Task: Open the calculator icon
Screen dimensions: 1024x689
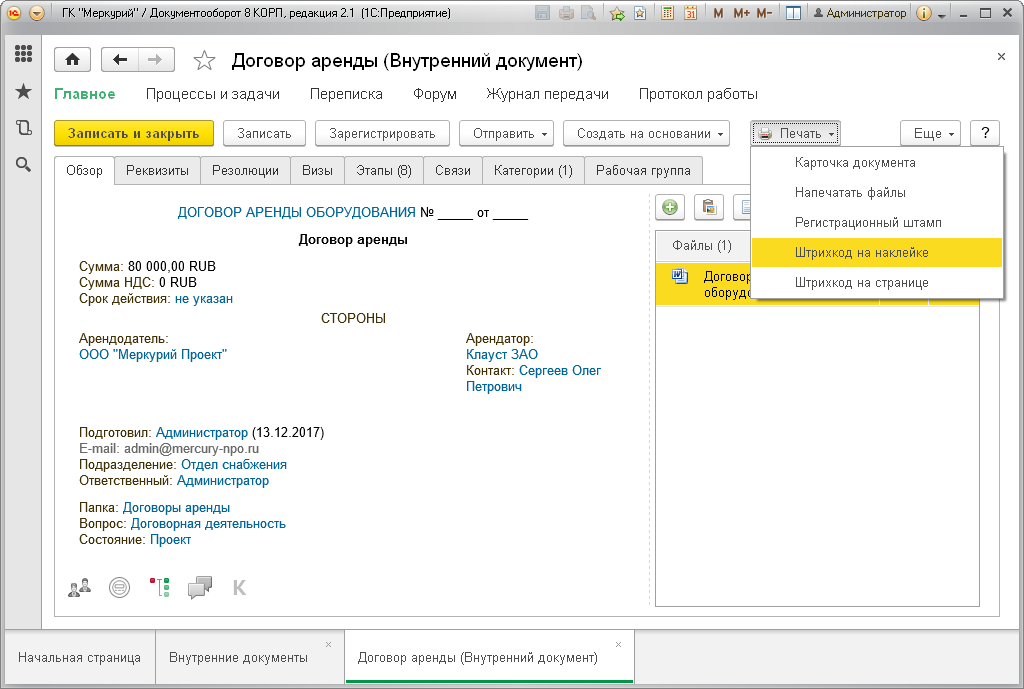Action: [x=667, y=13]
